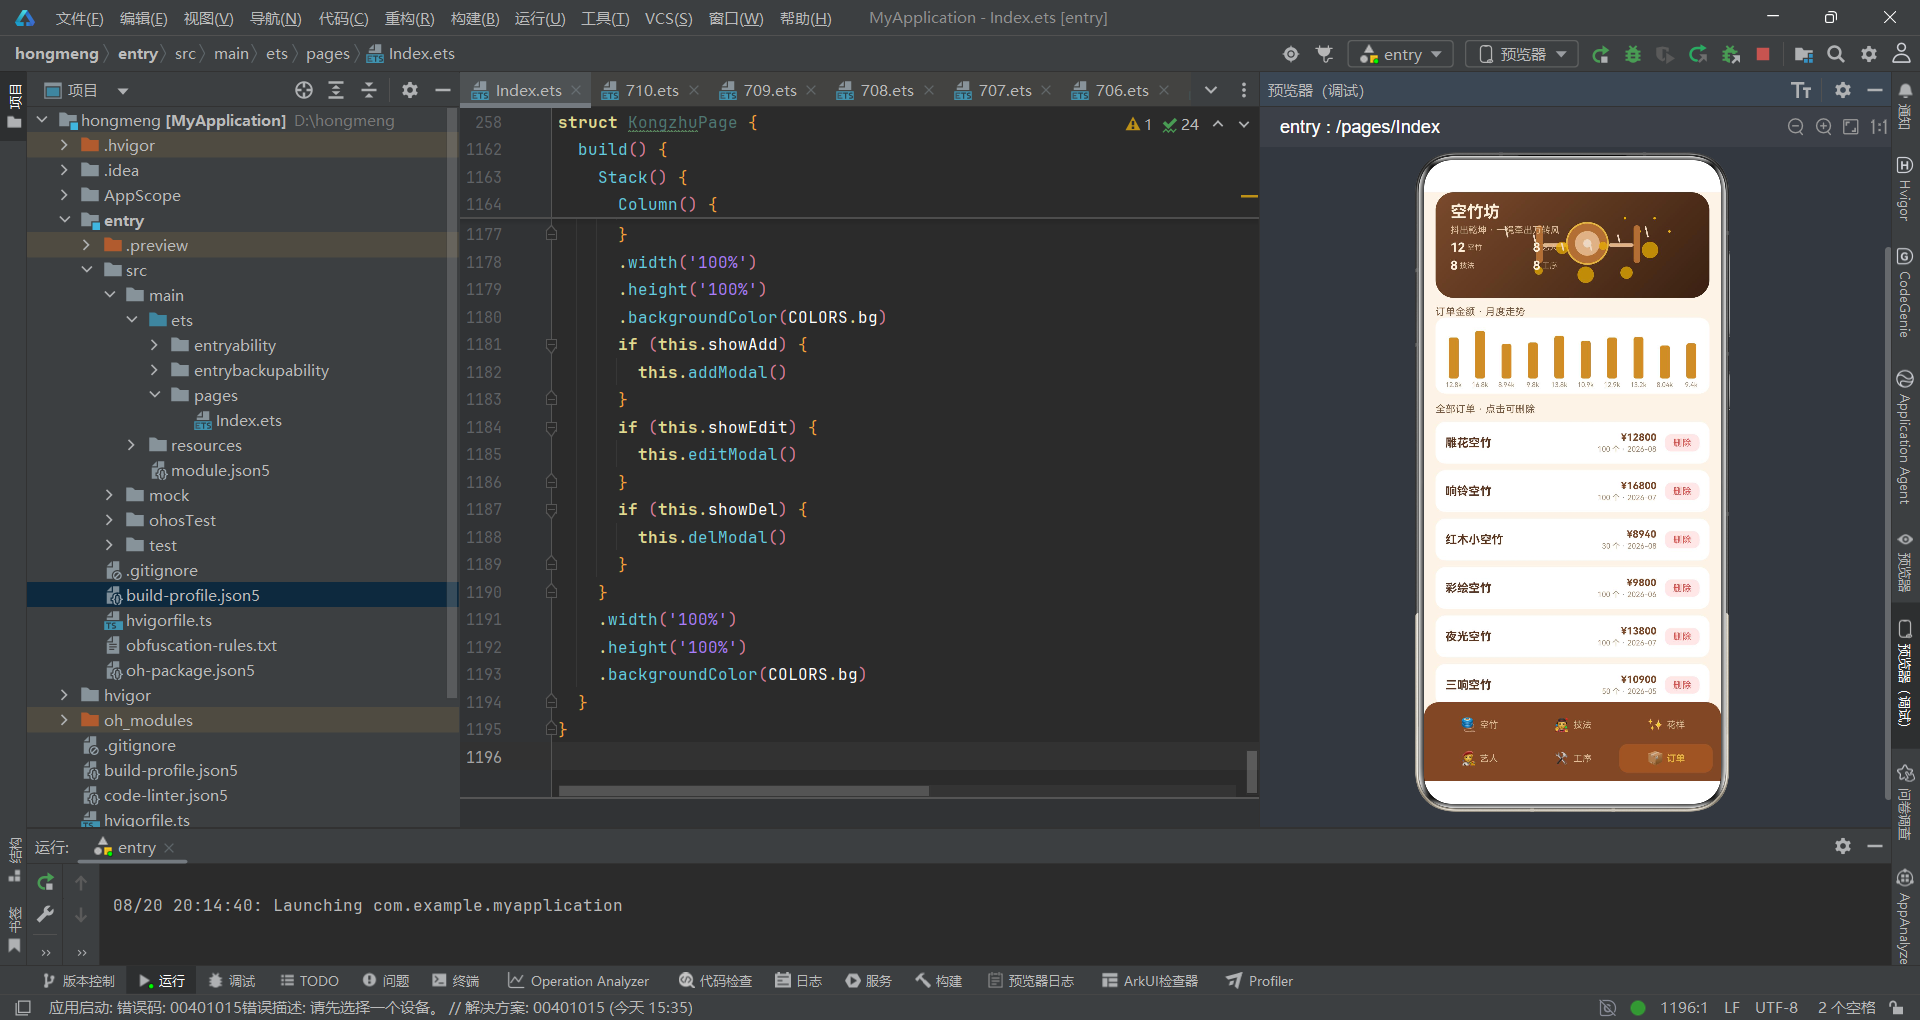The width and height of the screenshot is (1920, 1020).
Task: Collapse all items in project panel
Action: pos(369,90)
